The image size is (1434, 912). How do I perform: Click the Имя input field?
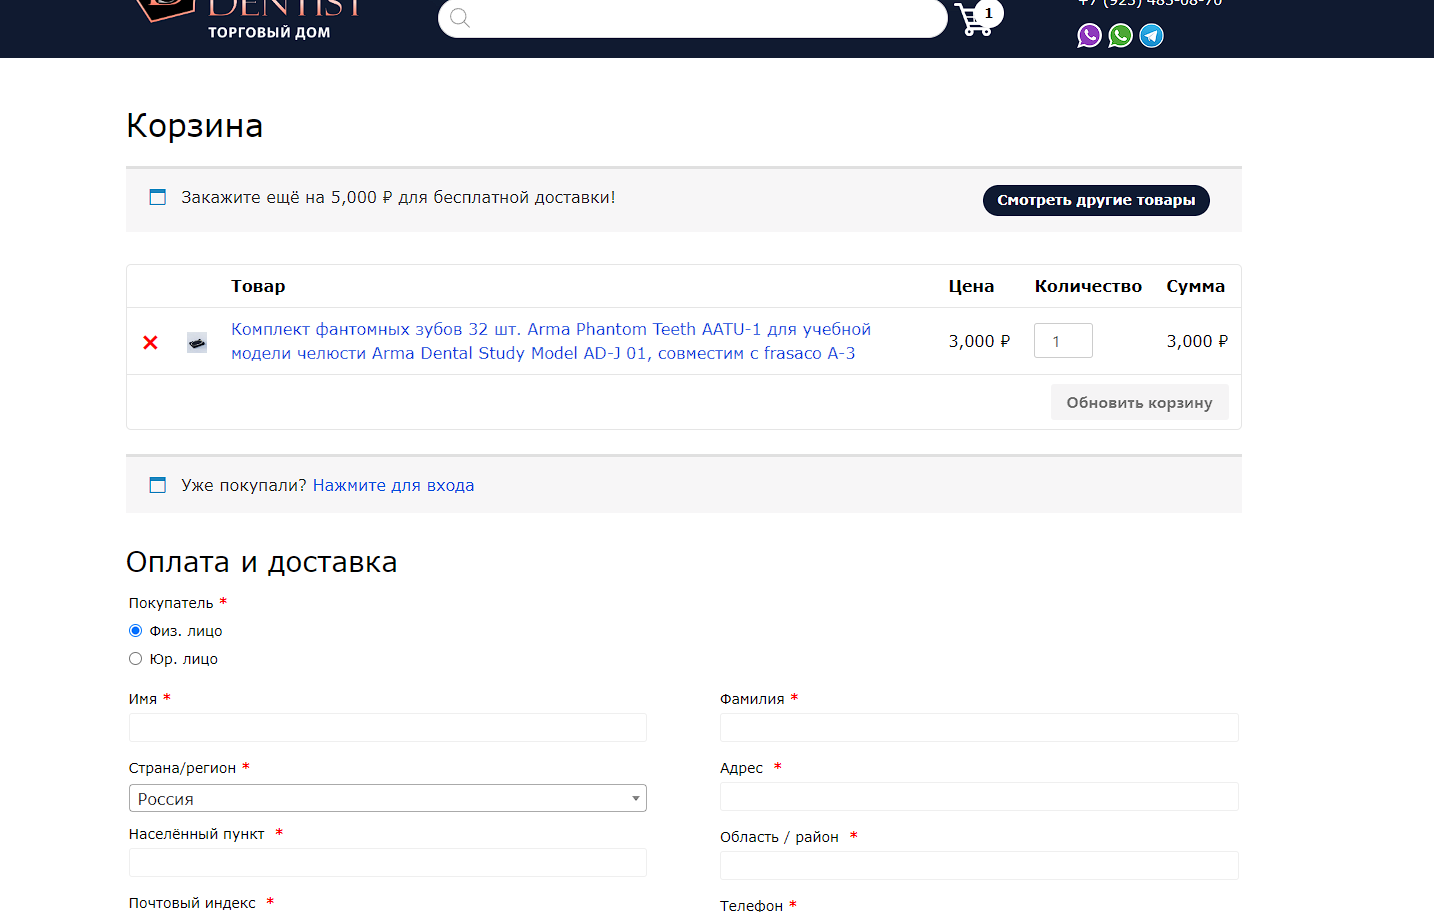pos(388,727)
